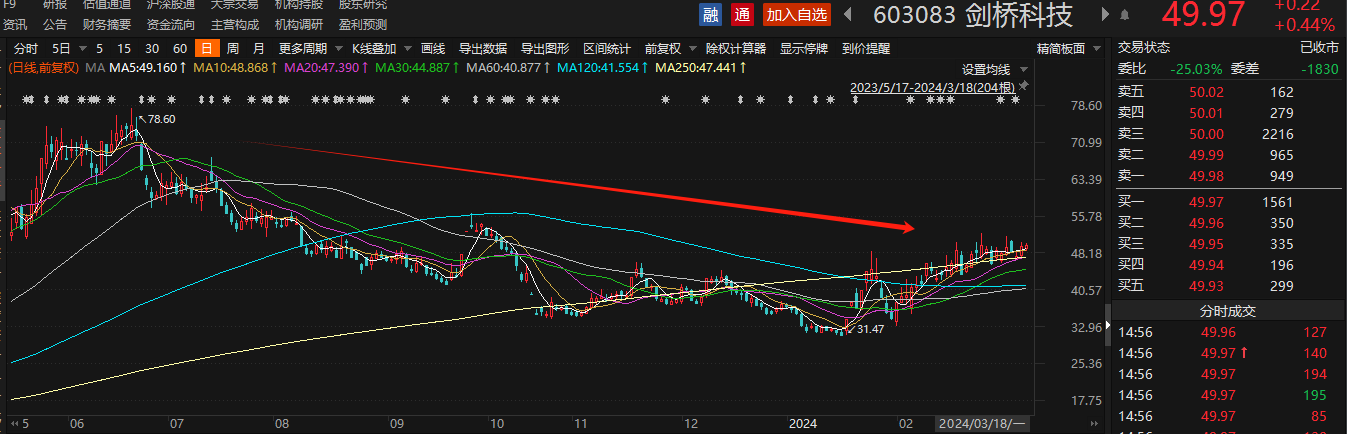Click the 分时成交 panel header
The height and width of the screenshot is (434, 1347).
point(1230,311)
